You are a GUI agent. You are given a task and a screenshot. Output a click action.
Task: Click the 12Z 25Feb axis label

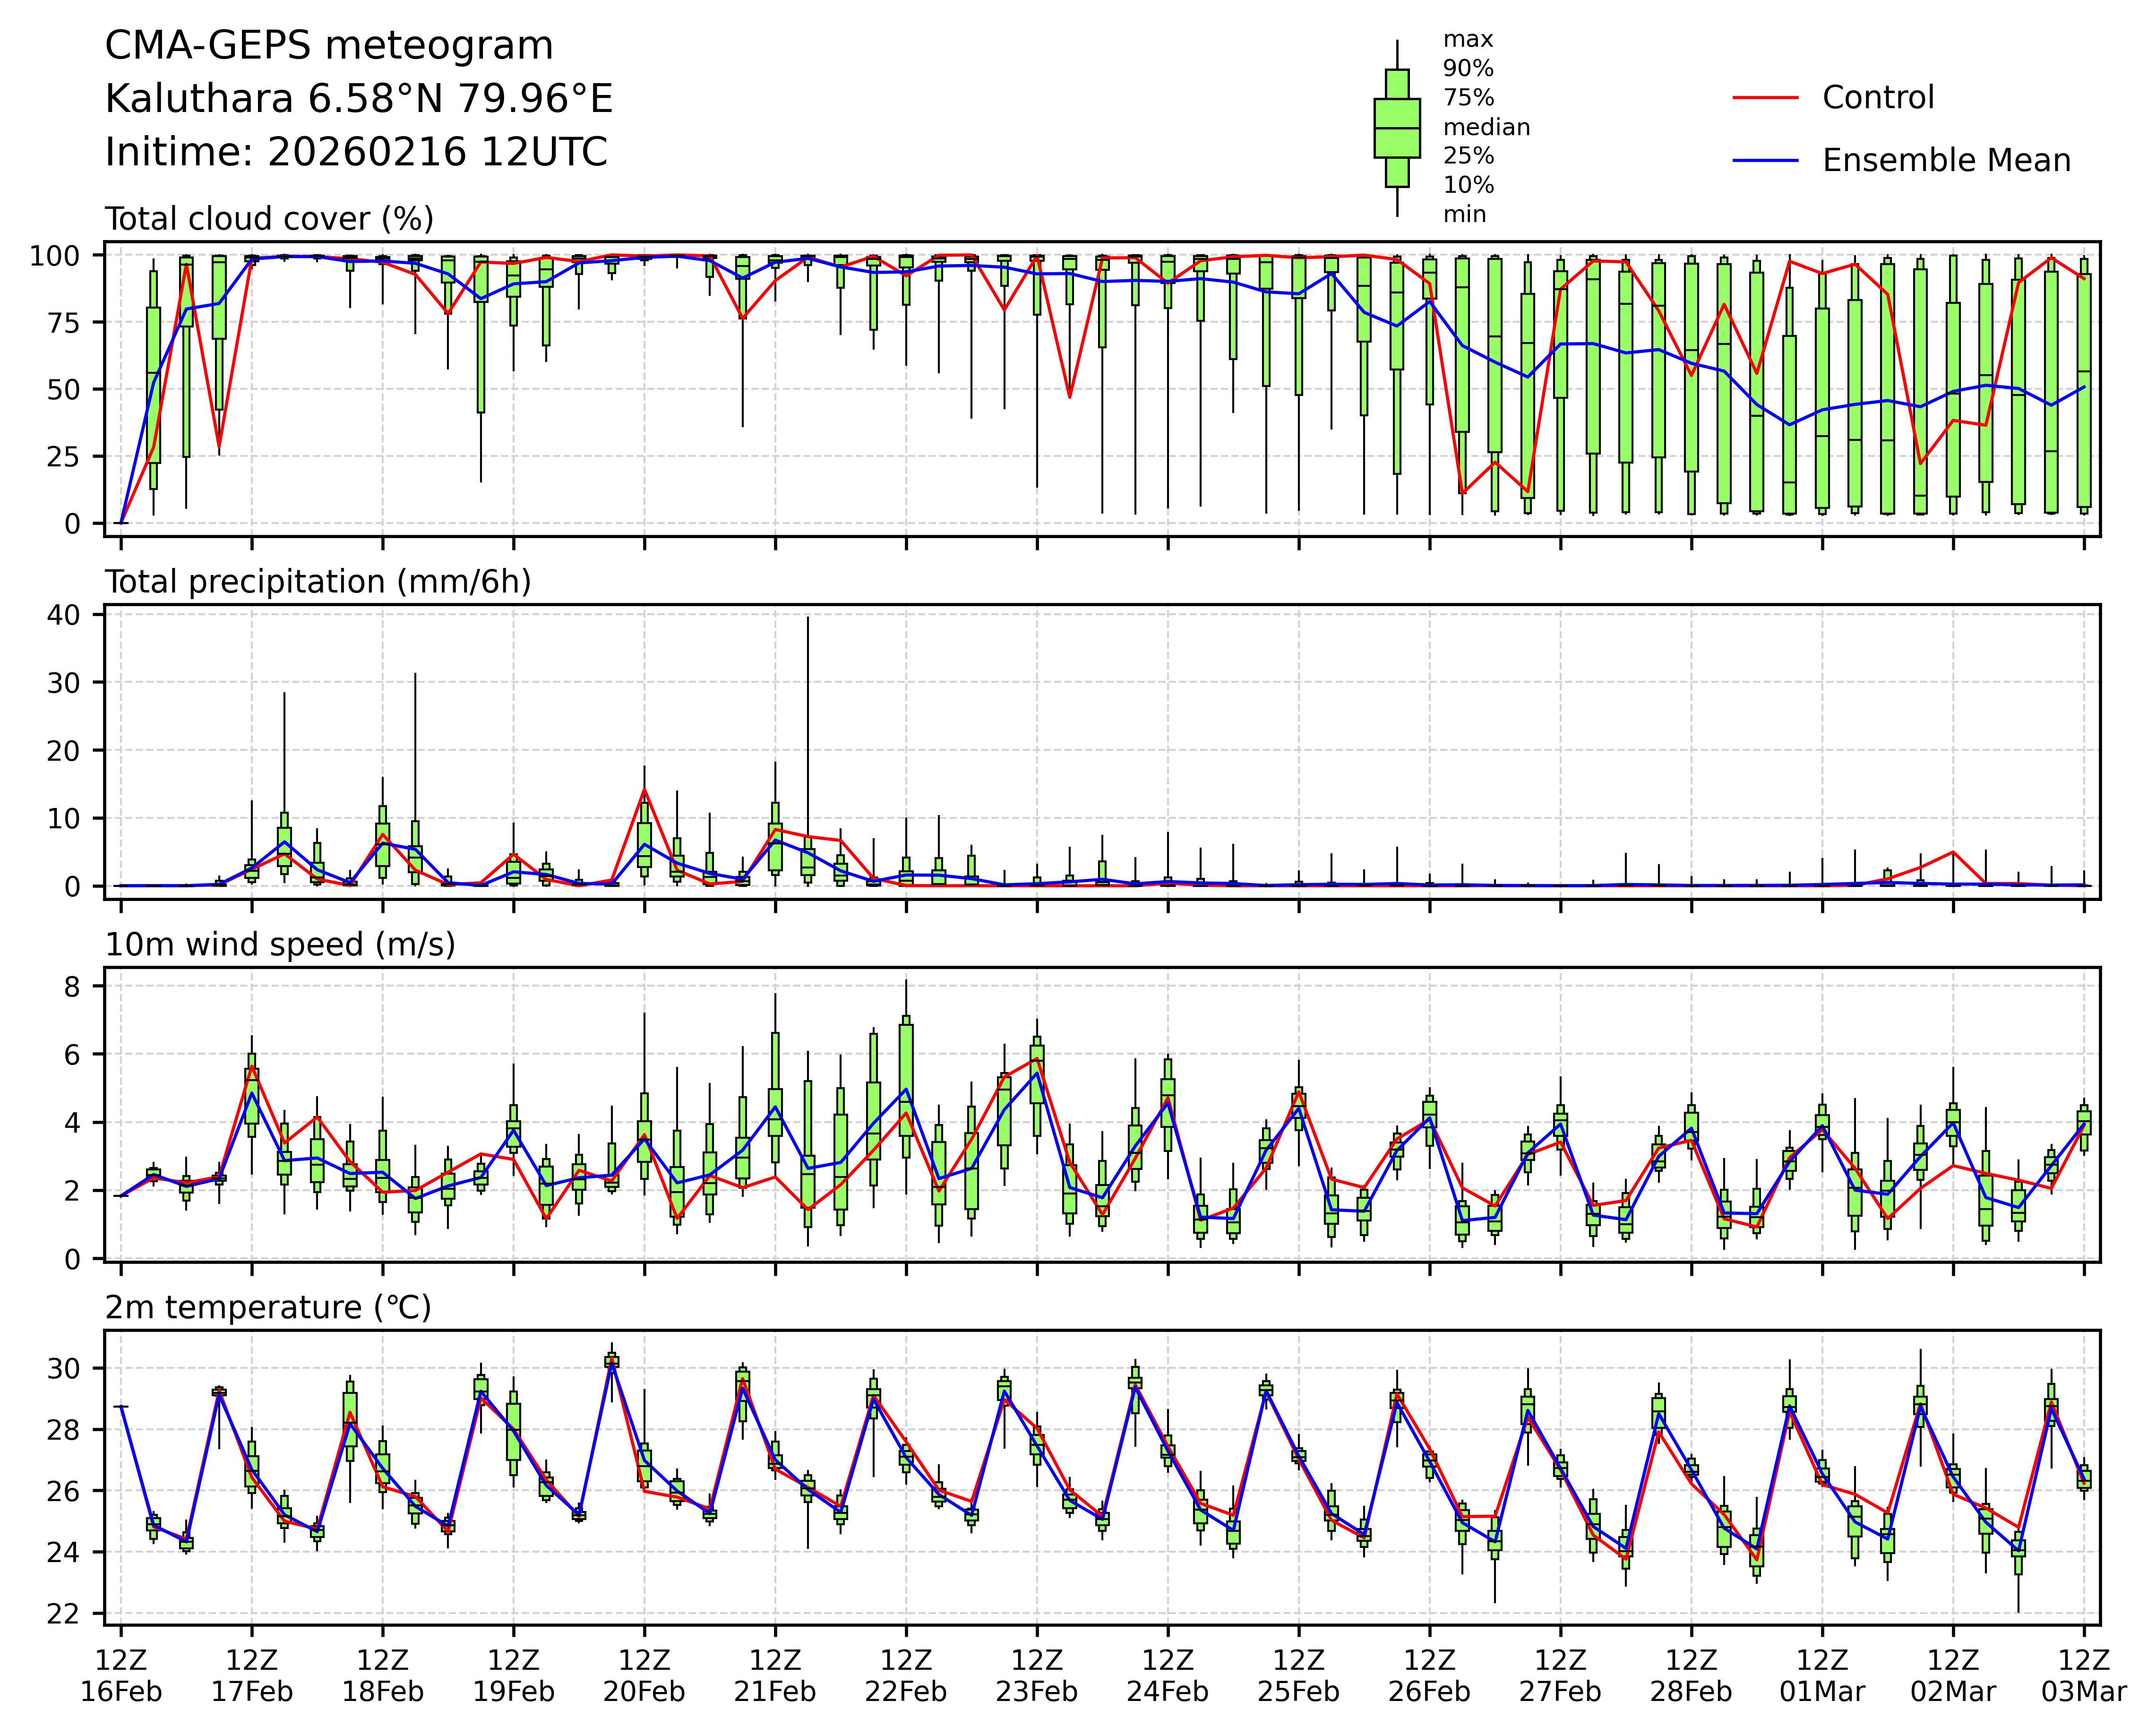[1298, 1676]
